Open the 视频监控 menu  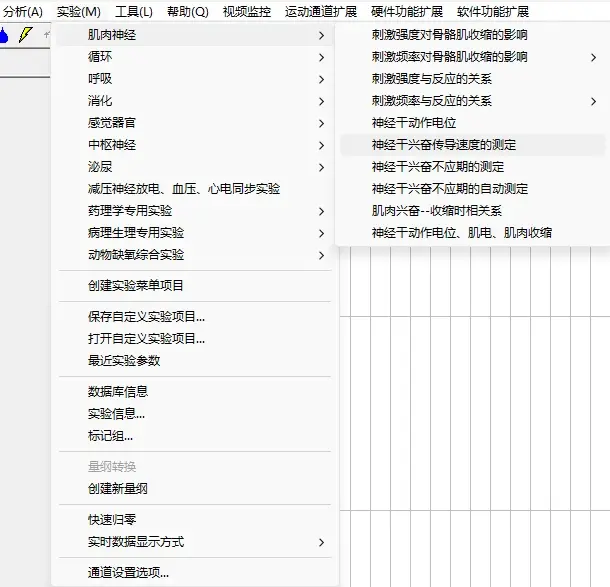pyautogui.click(x=246, y=12)
